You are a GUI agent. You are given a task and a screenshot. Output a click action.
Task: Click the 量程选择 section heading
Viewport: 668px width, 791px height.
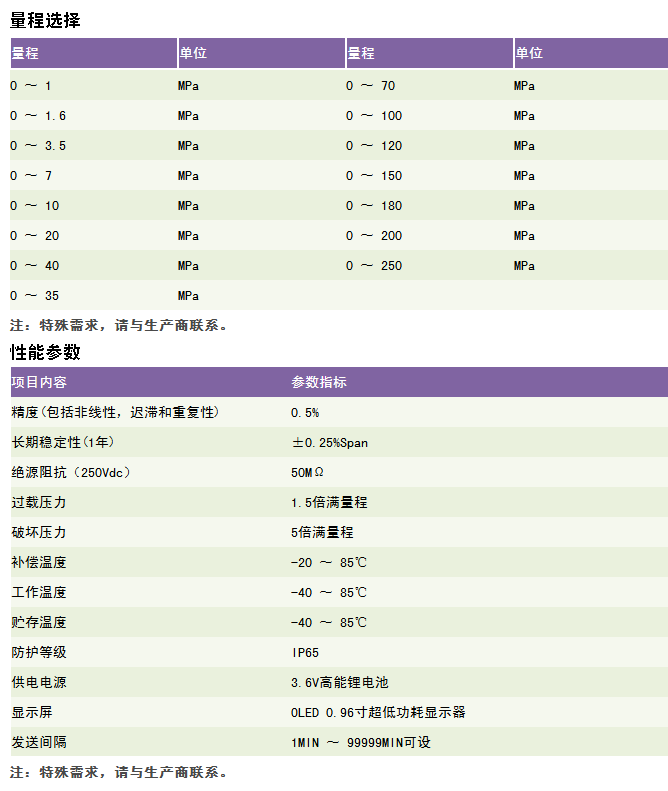(45, 20)
